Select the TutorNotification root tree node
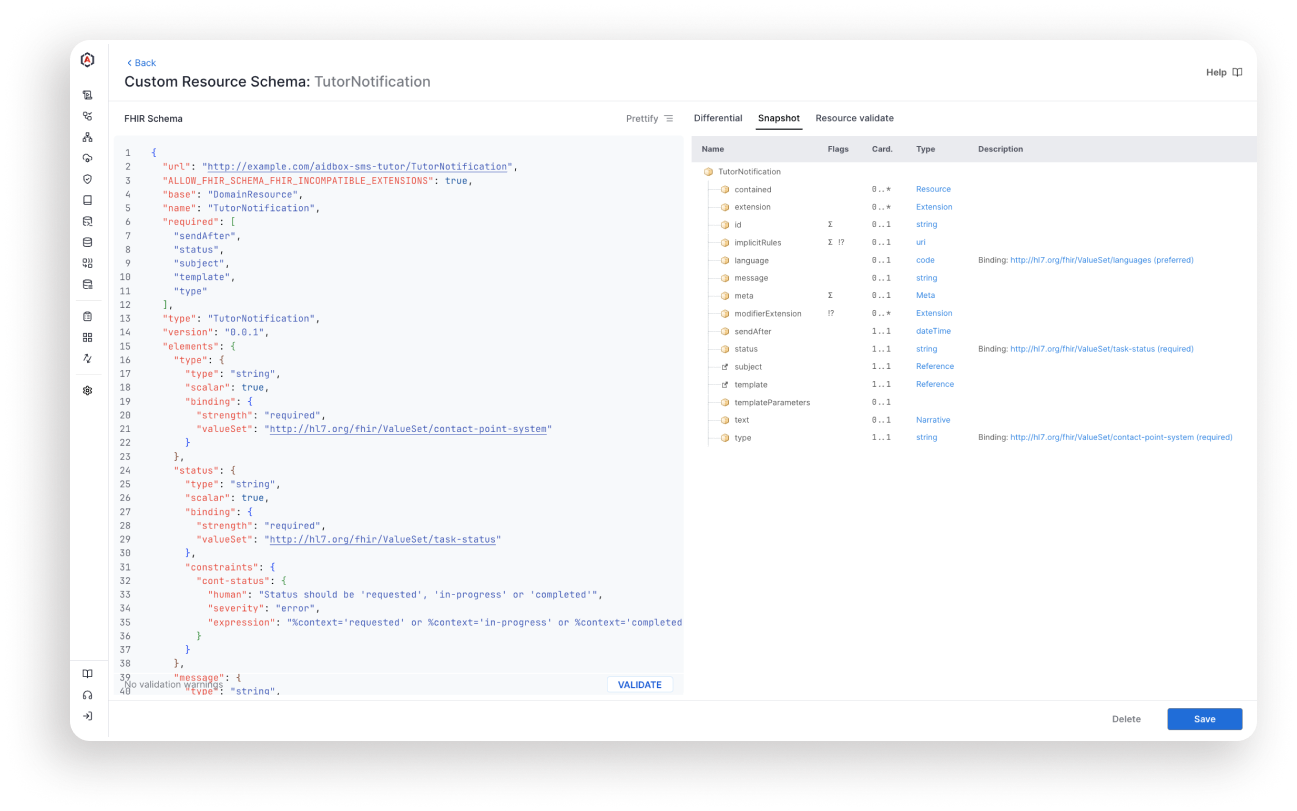Viewport: 1297px width, 811px height. tap(748, 172)
